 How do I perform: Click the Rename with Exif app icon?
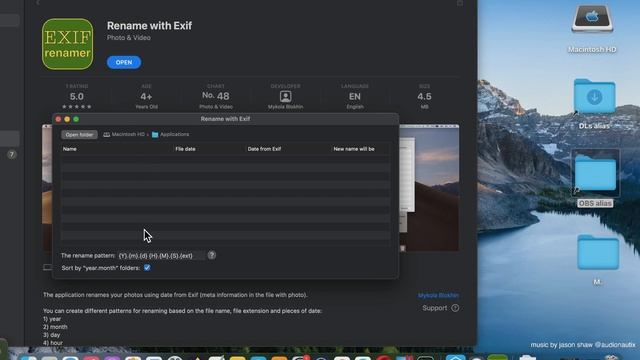[x=67, y=44]
